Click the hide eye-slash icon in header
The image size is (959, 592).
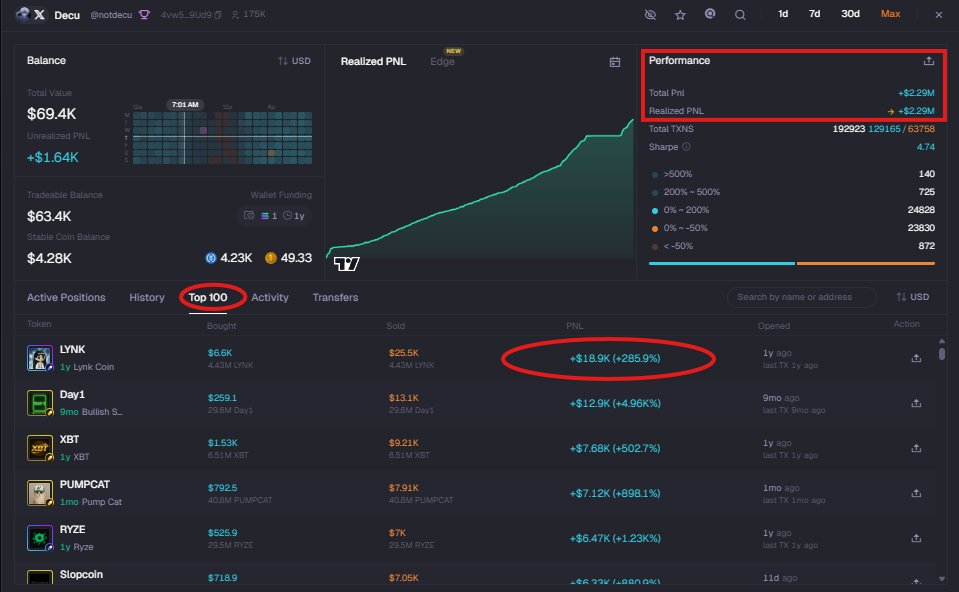coord(650,14)
